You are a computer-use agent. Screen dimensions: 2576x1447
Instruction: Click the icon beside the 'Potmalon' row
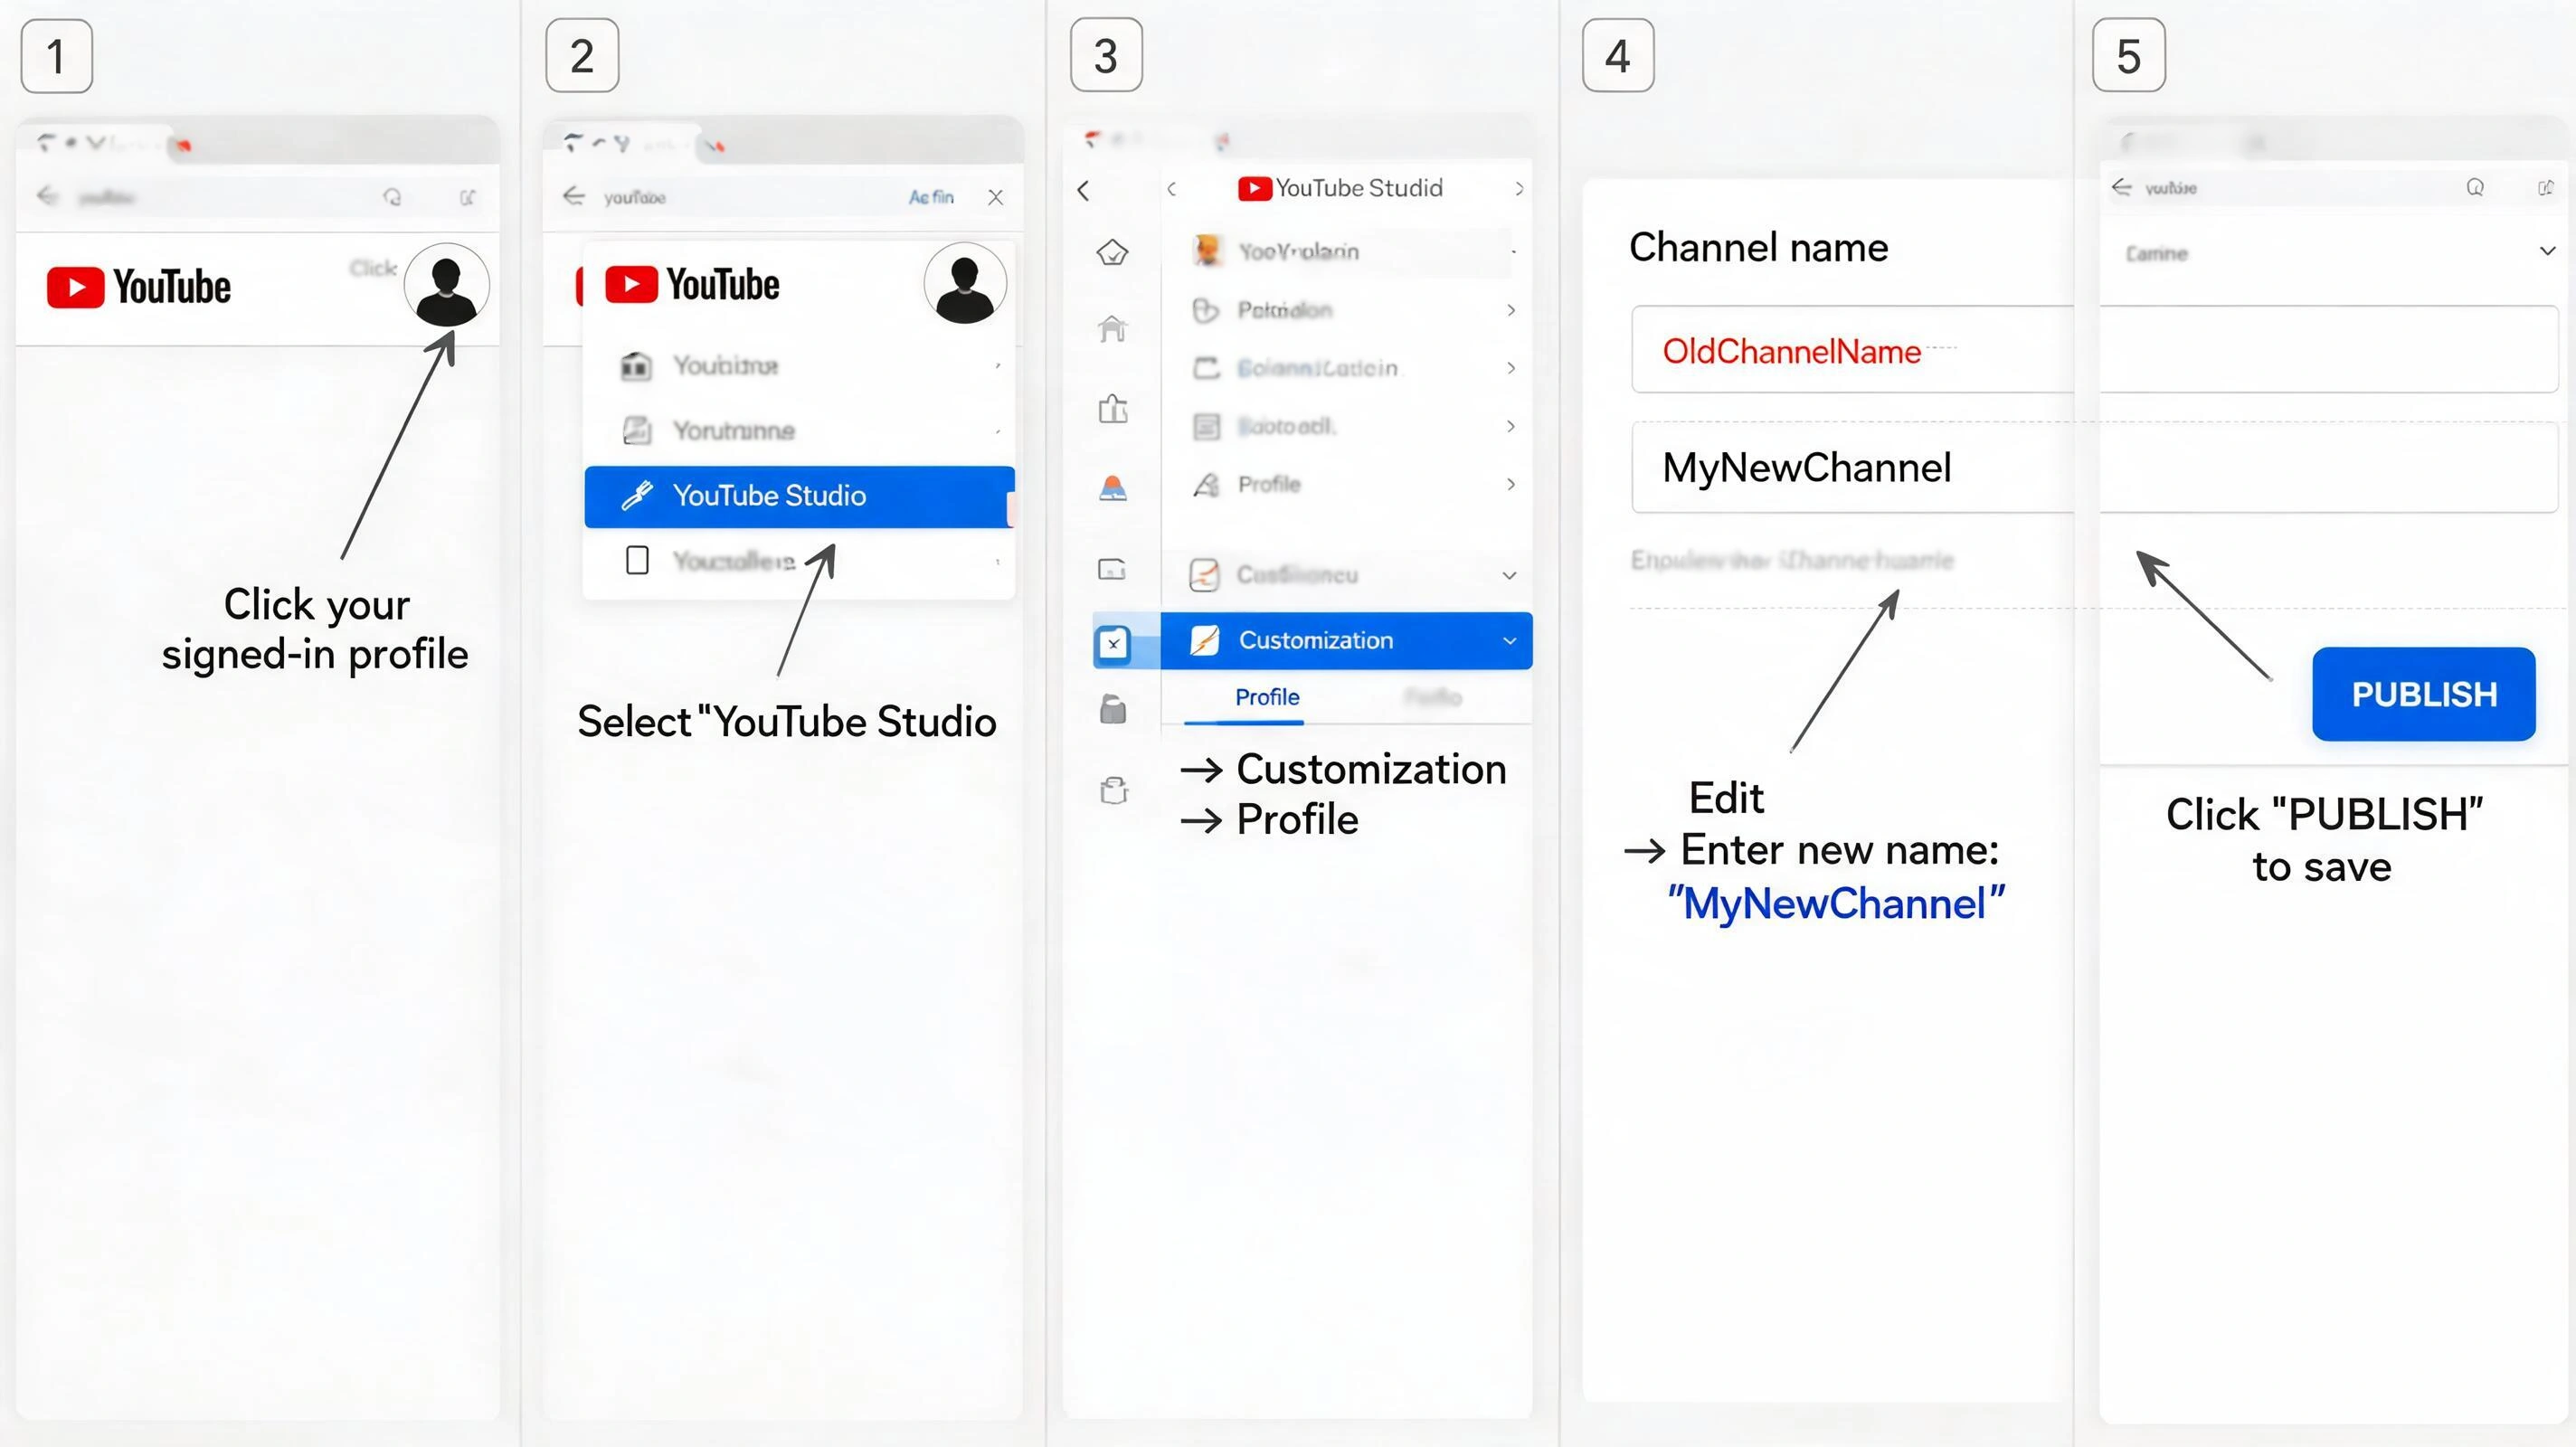[x=1205, y=310]
